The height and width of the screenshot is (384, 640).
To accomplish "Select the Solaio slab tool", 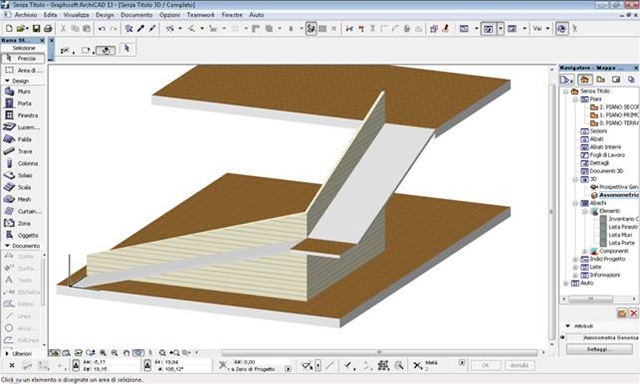I will (23, 175).
